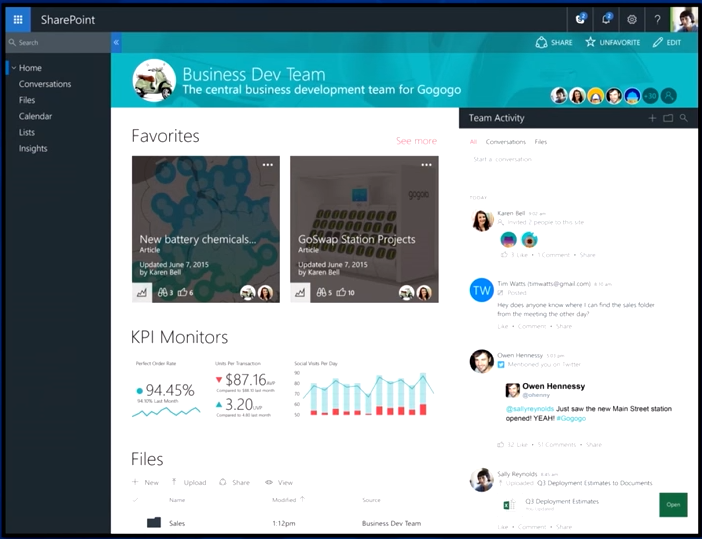The width and height of the screenshot is (702, 539).
Task: Open the 1 Comment link on Karen Bell's post
Action: pos(553,255)
